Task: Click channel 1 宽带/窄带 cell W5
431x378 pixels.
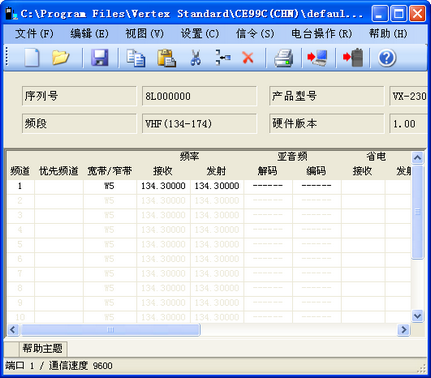Action: (110, 186)
